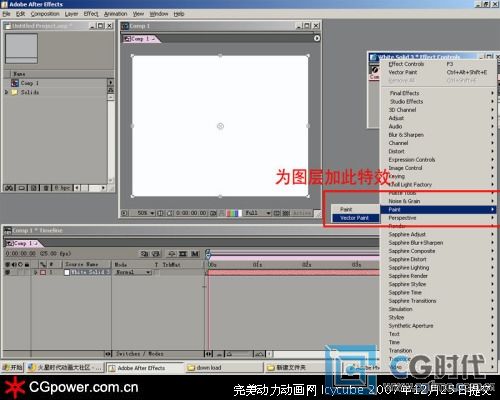Select Vector Paint in Paint submenu
The height and width of the screenshot is (400, 500).
355,218
